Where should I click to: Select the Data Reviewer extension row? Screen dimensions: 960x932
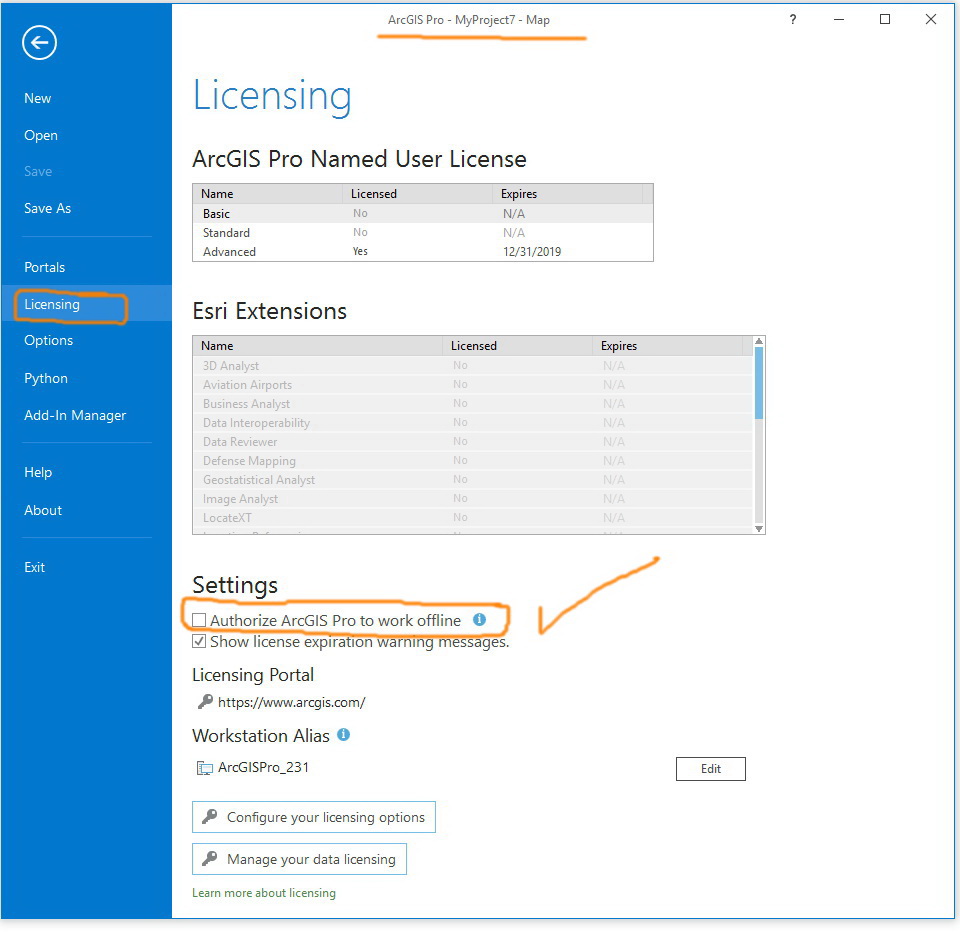473,442
